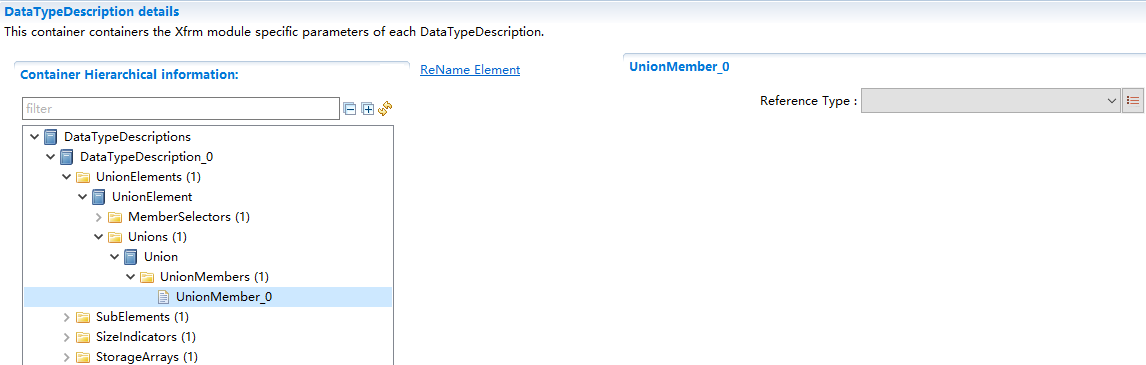The height and width of the screenshot is (365, 1146).
Task: Click DataTypeDescription_0 container icon
Action: 67,157
